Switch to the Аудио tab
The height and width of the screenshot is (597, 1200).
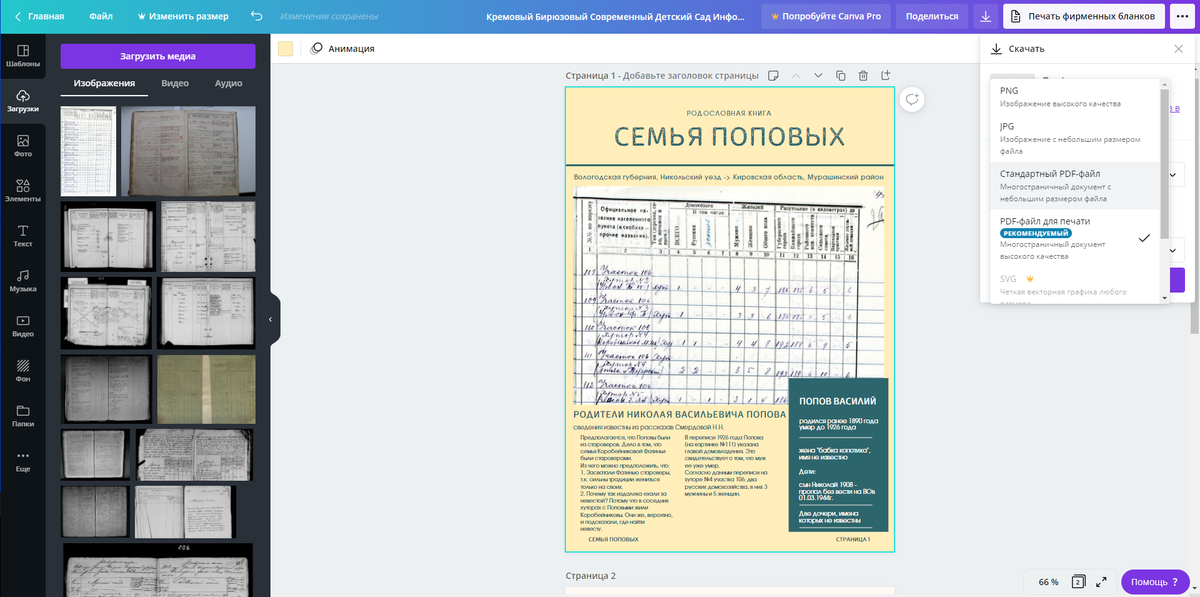tap(228, 83)
